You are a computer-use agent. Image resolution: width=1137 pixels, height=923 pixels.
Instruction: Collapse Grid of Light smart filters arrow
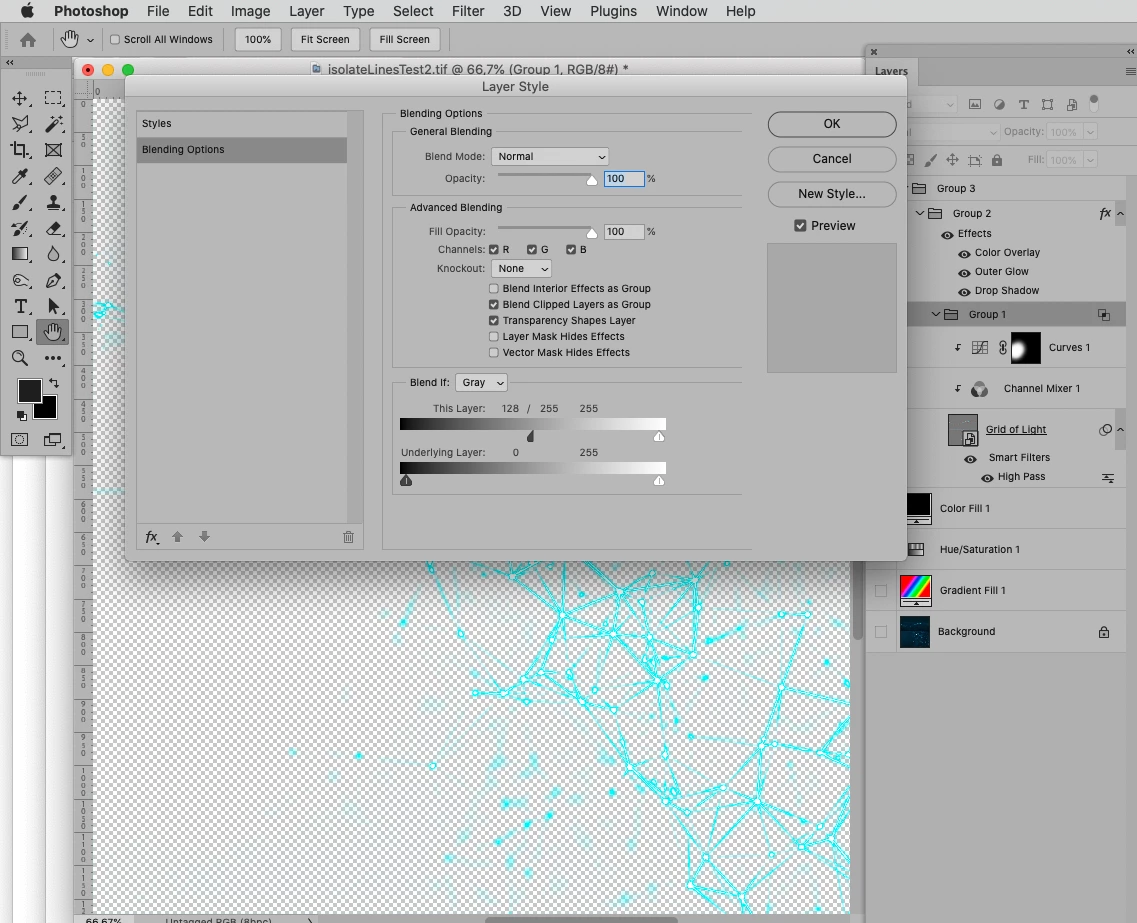(x=1120, y=429)
